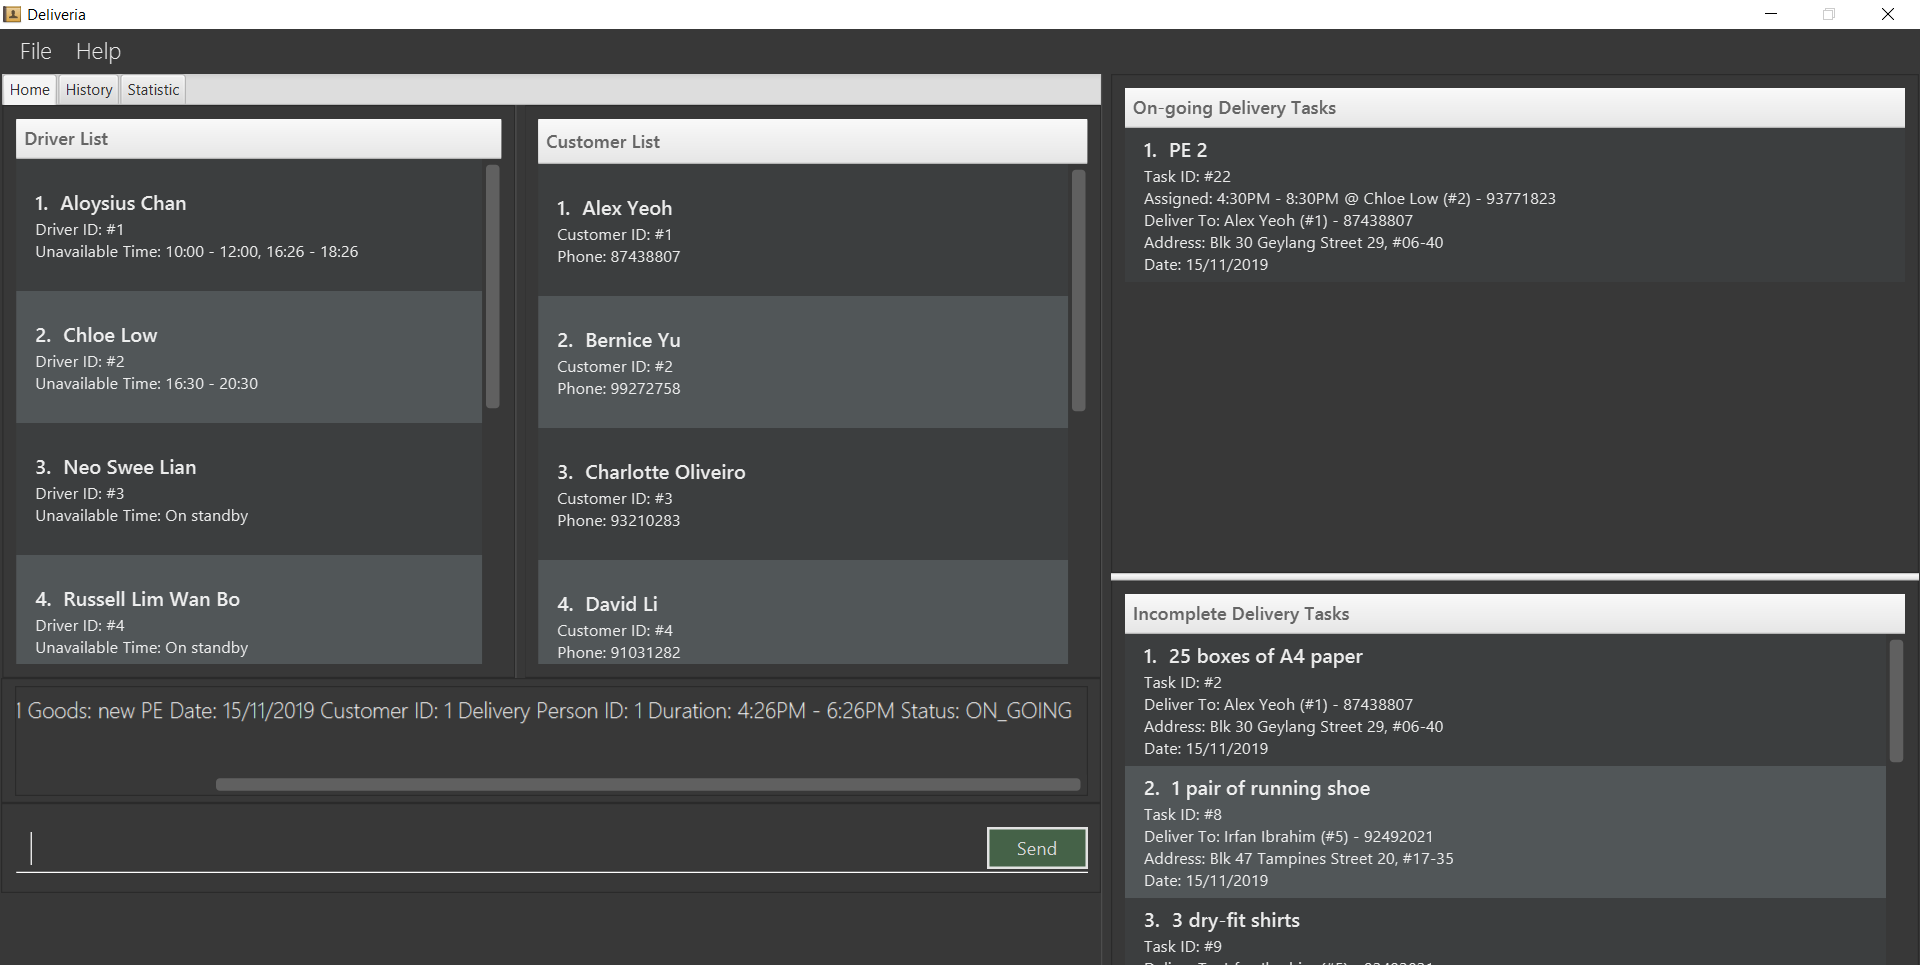Click the Deliveria app icon in title bar

tap(12, 14)
